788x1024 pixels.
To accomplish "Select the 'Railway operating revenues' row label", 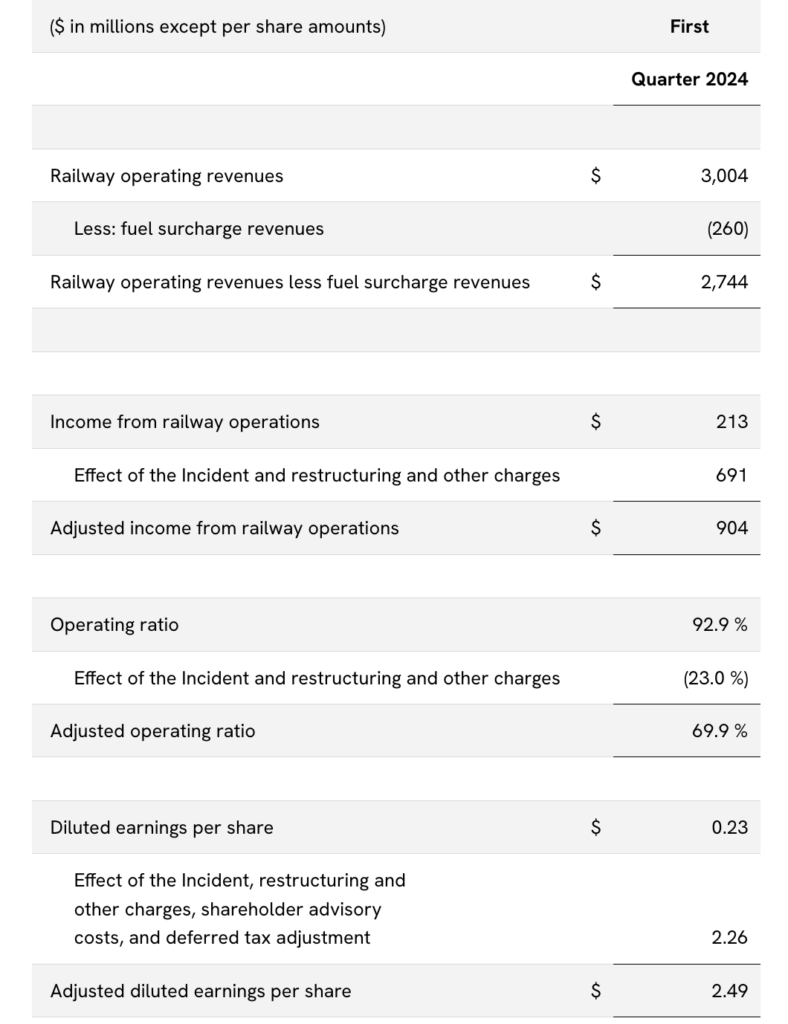I will tap(167, 176).
